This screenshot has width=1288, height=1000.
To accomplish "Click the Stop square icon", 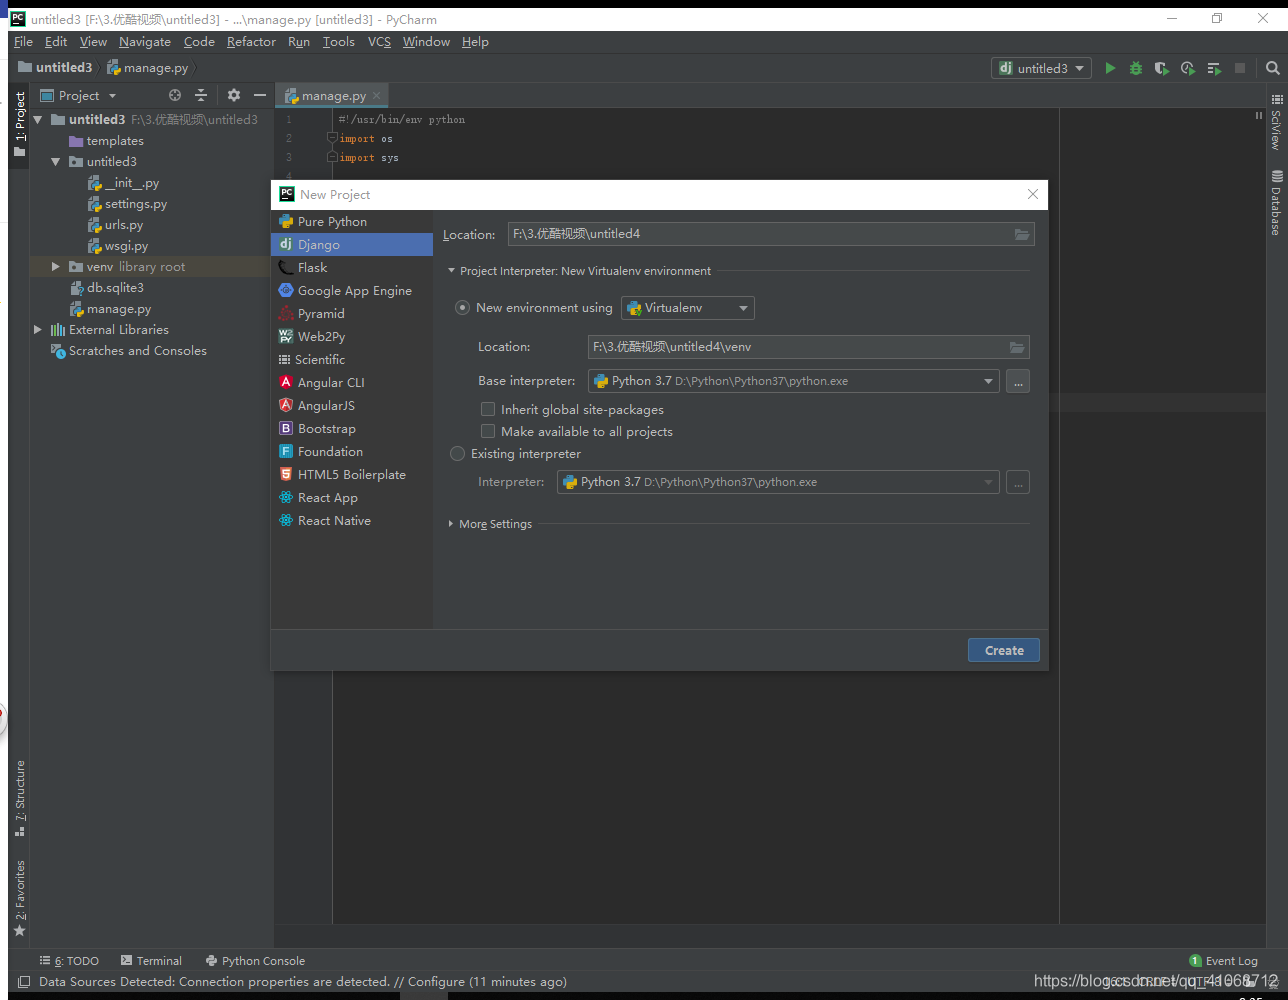I will coord(1240,68).
